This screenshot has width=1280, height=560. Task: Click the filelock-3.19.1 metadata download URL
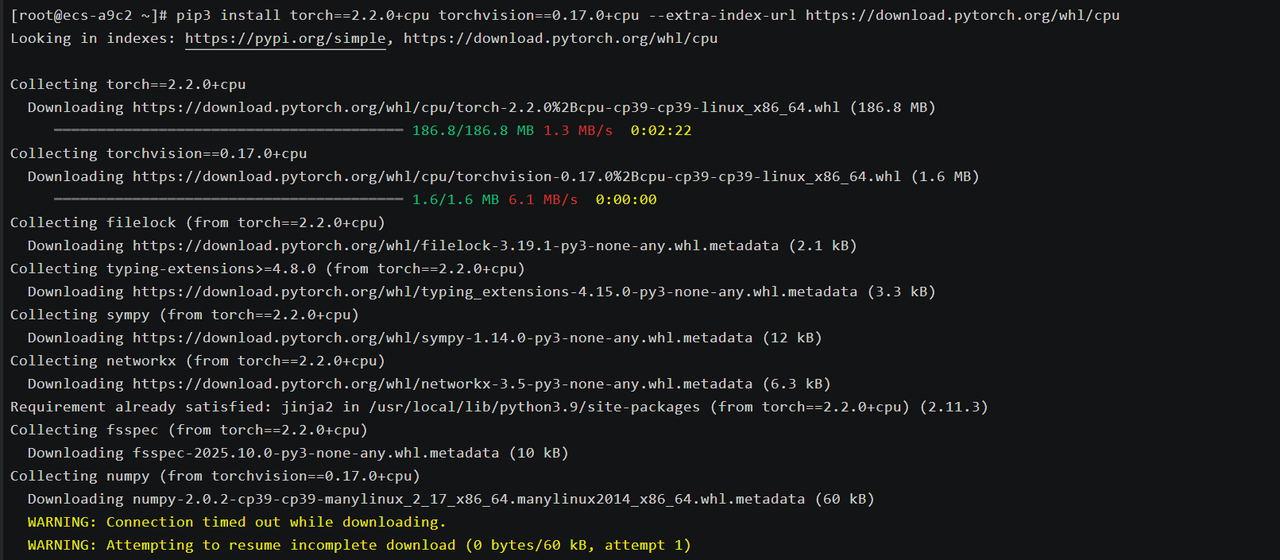pos(456,246)
